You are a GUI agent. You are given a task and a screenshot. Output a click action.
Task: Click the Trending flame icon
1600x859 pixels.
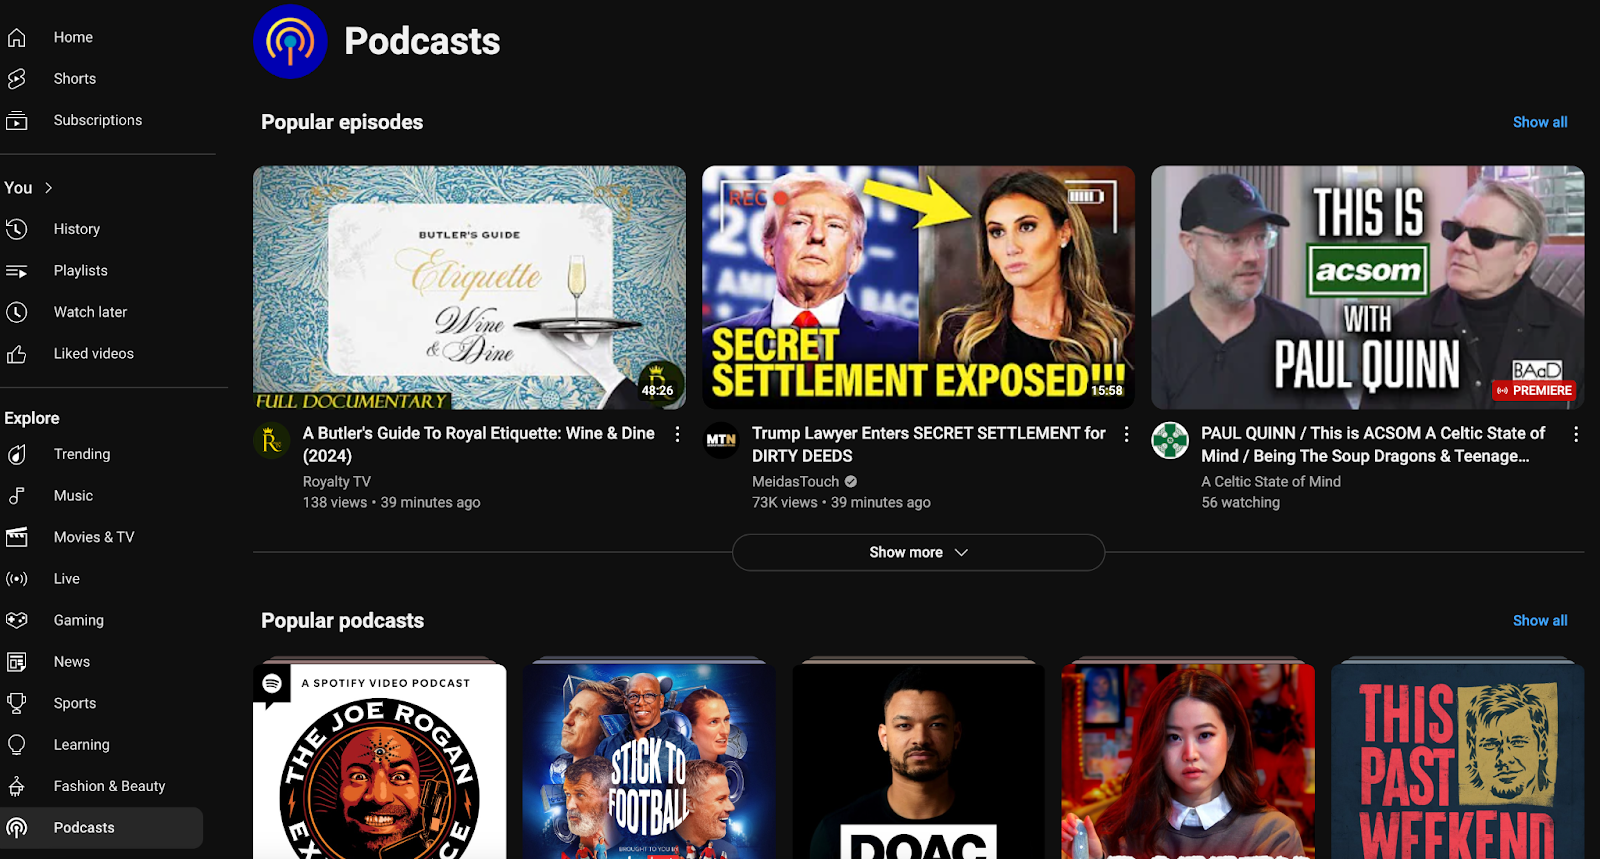click(x=16, y=454)
